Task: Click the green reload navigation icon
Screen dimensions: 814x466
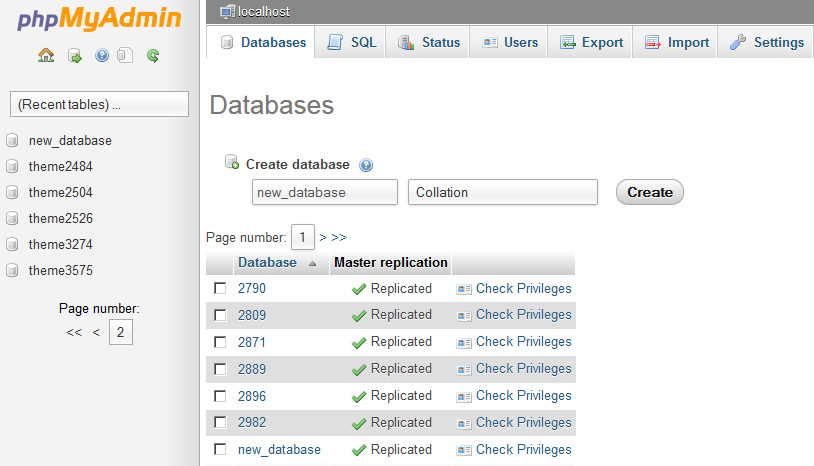Action: pyautogui.click(x=153, y=56)
